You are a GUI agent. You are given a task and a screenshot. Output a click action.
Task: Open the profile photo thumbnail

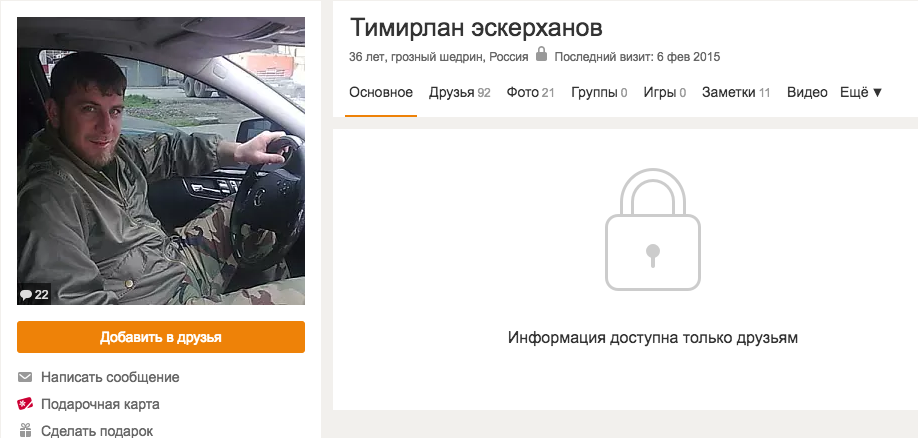pyautogui.click(x=161, y=161)
